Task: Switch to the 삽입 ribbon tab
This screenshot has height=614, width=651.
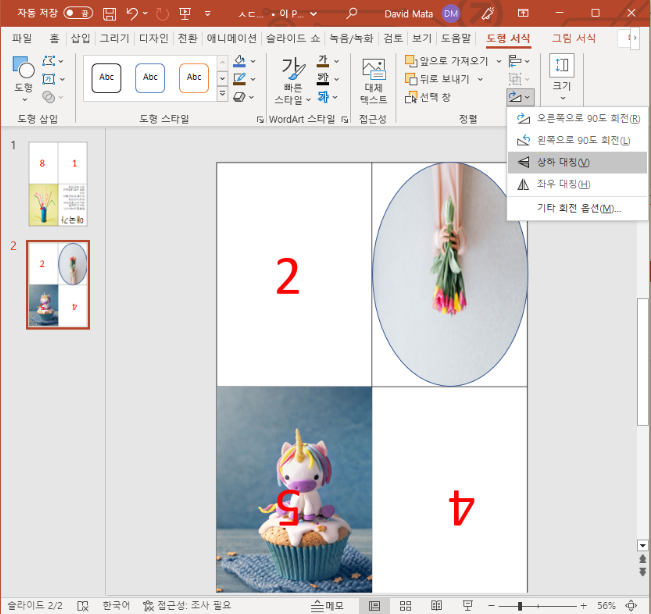Action: pyautogui.click(x=80, y=39)
